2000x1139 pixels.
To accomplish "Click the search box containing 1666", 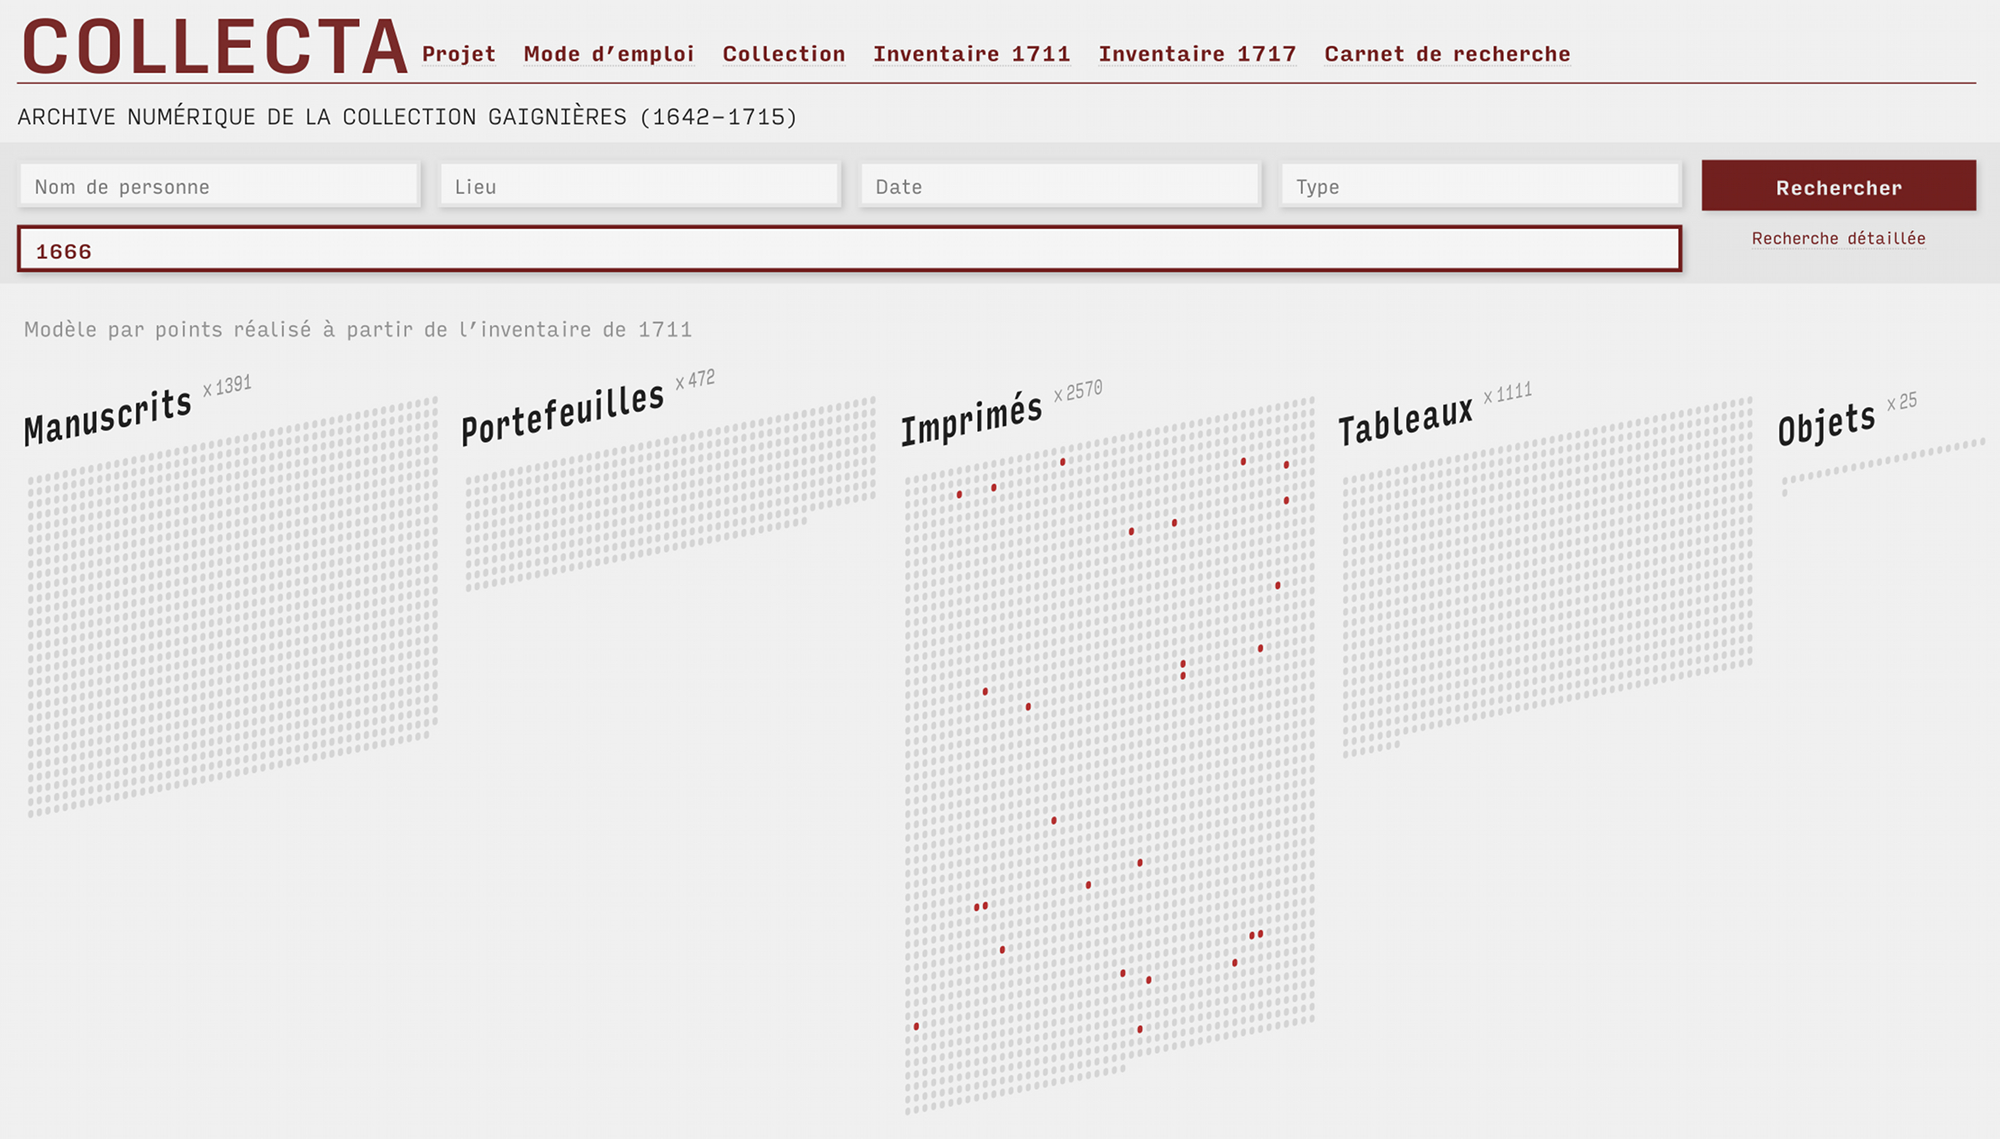I will [x=849, y=250].
